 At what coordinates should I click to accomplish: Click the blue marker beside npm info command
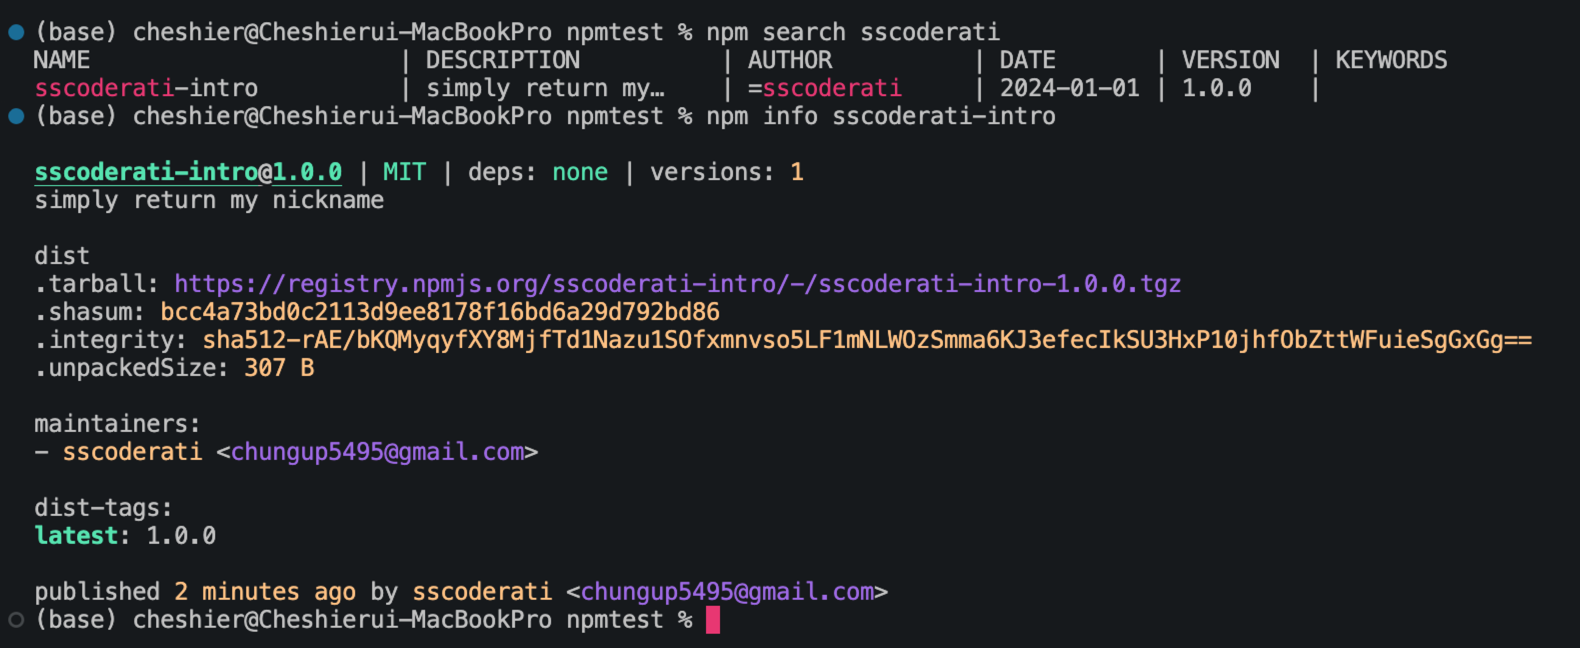(16, 116)
